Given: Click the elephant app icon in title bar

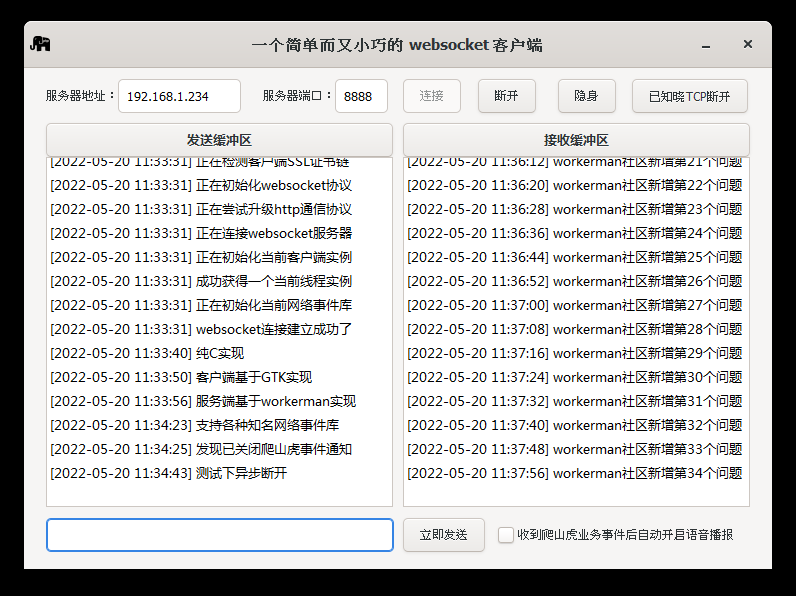Looking at the screenshot, I should click(x=40, y=44).
